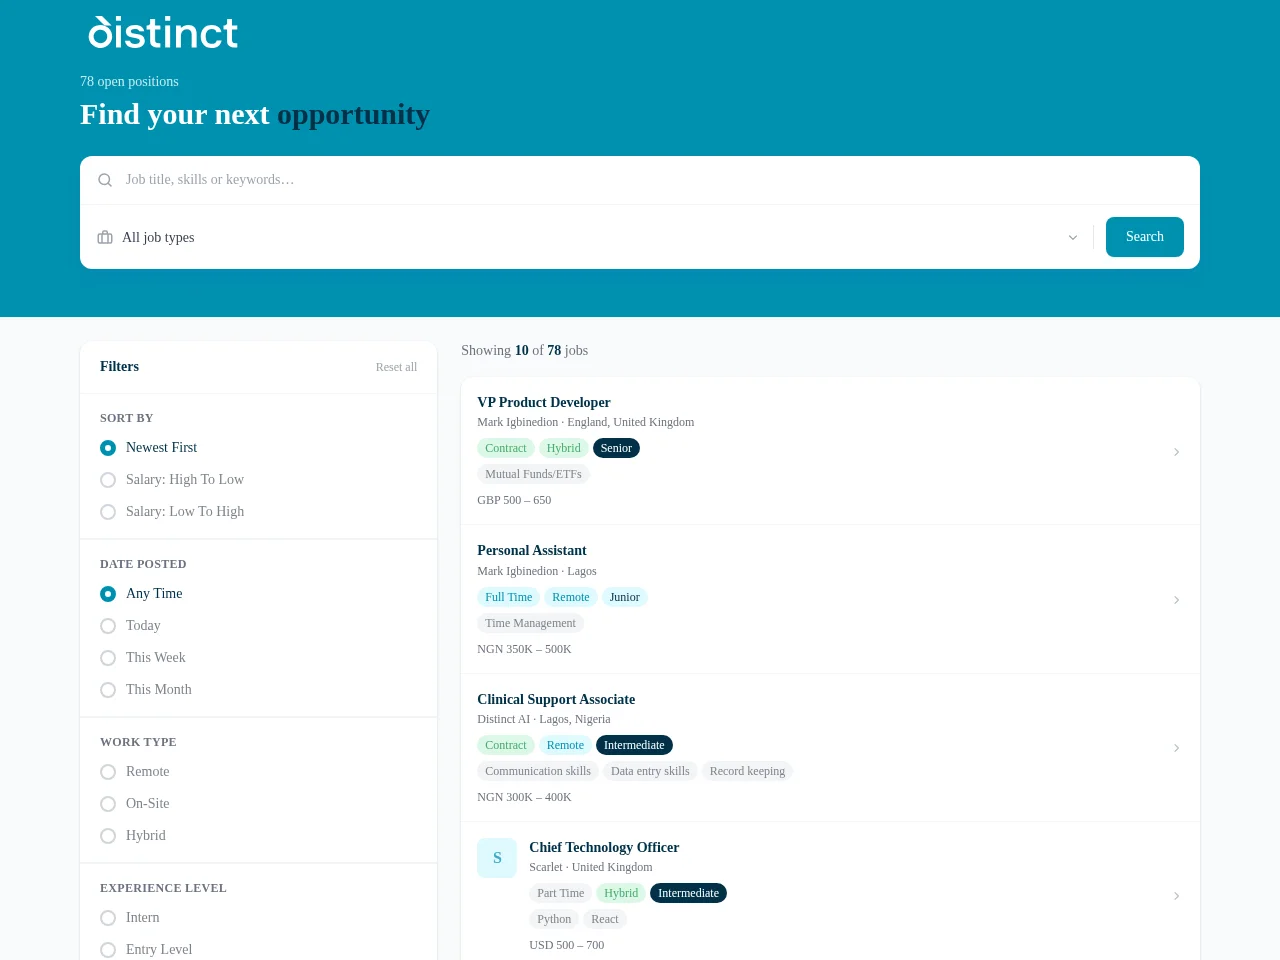1280x960 pixels.
Task: Select This Week date filter
Action: pyautogui.click(x=143, y=658)
